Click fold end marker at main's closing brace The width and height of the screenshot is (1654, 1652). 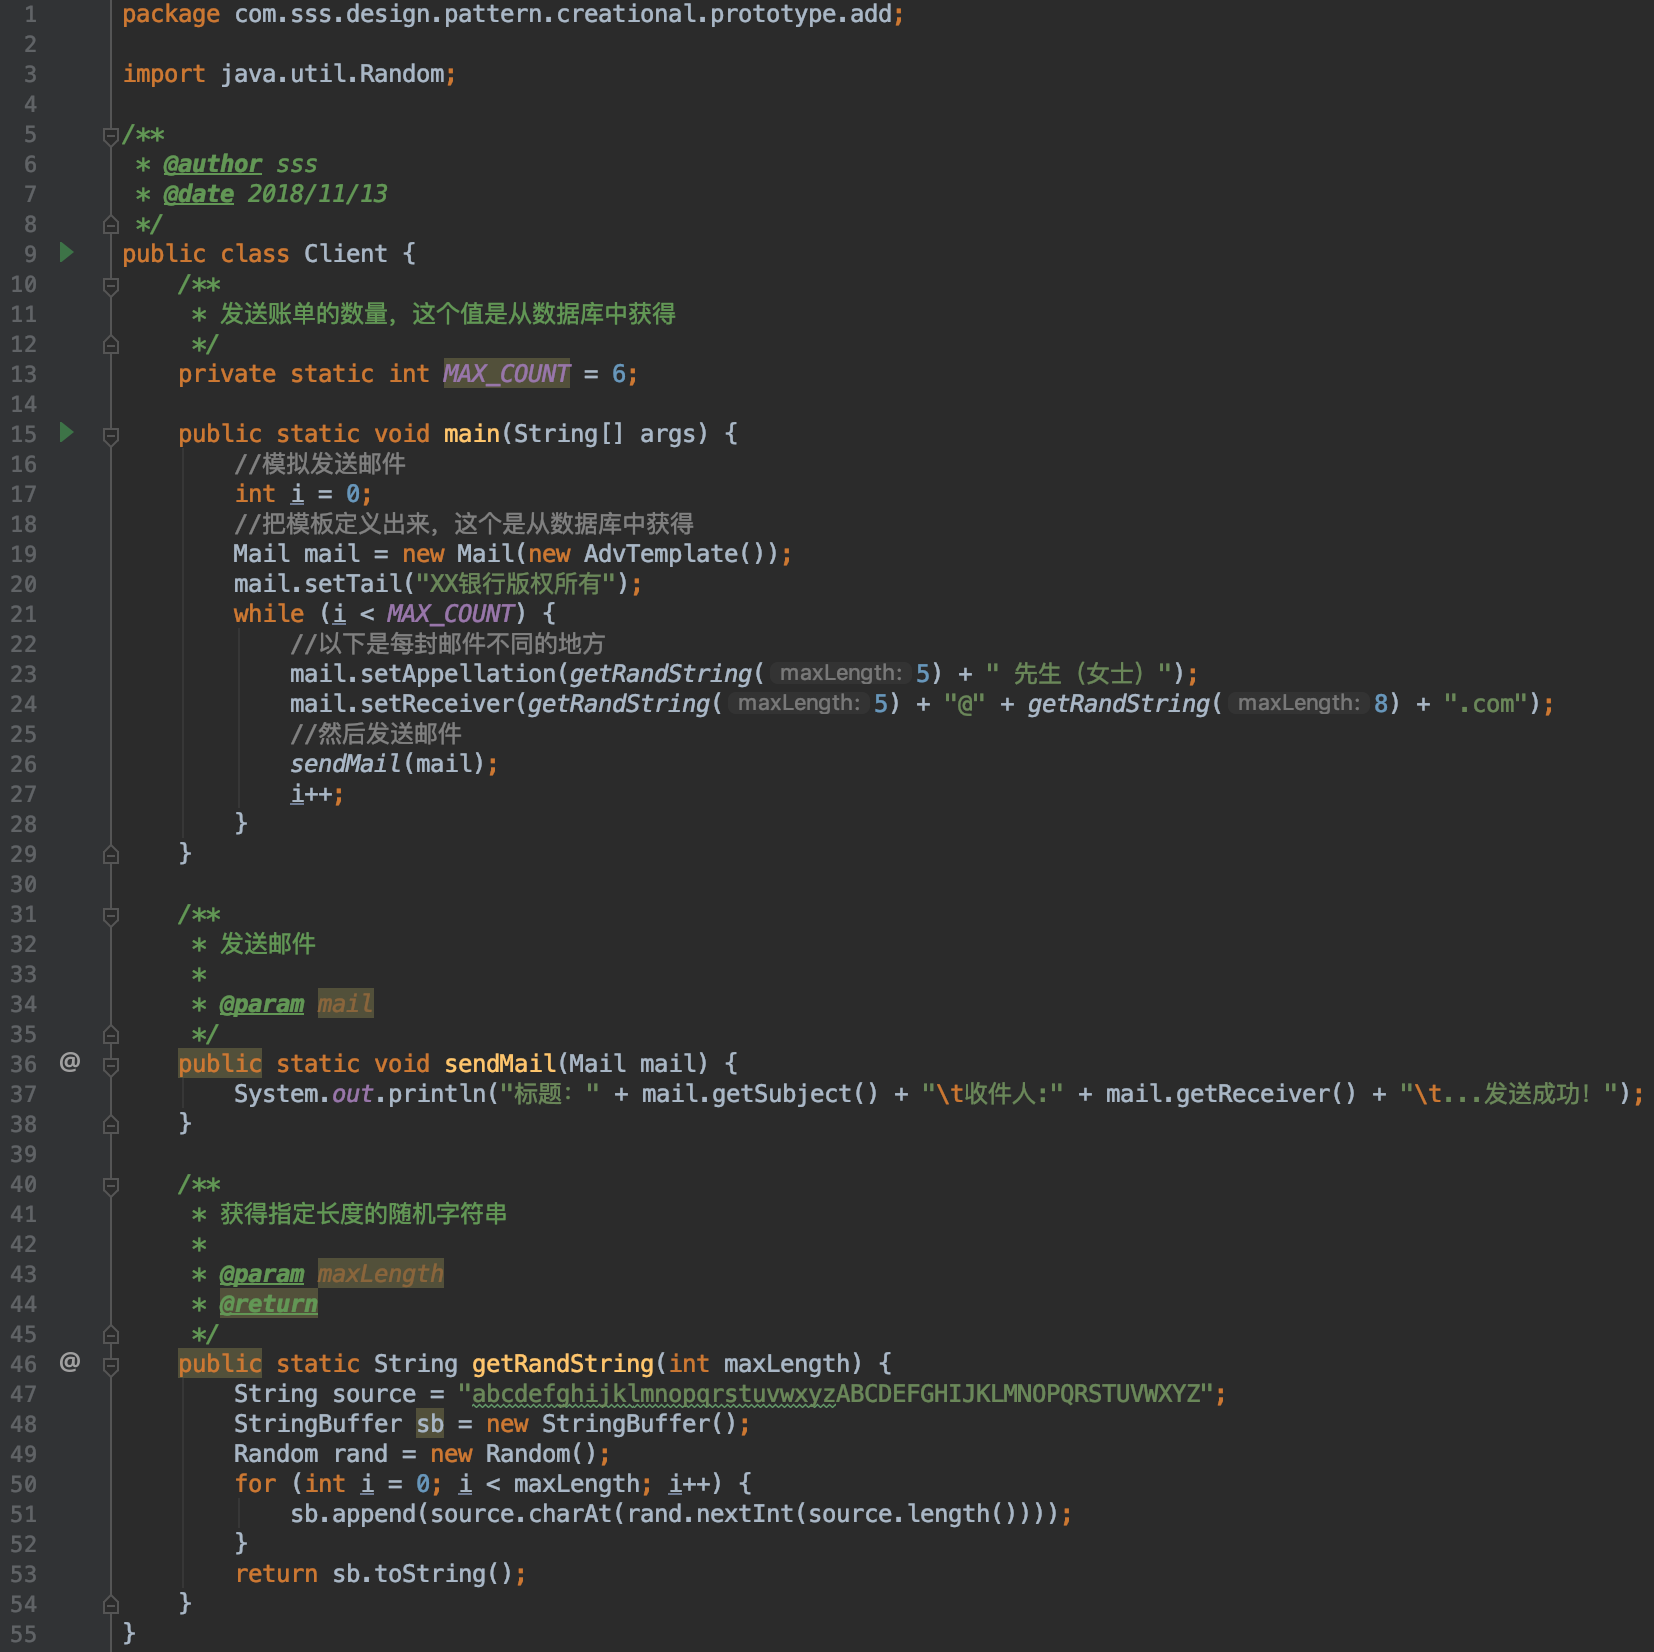[111, 855]
